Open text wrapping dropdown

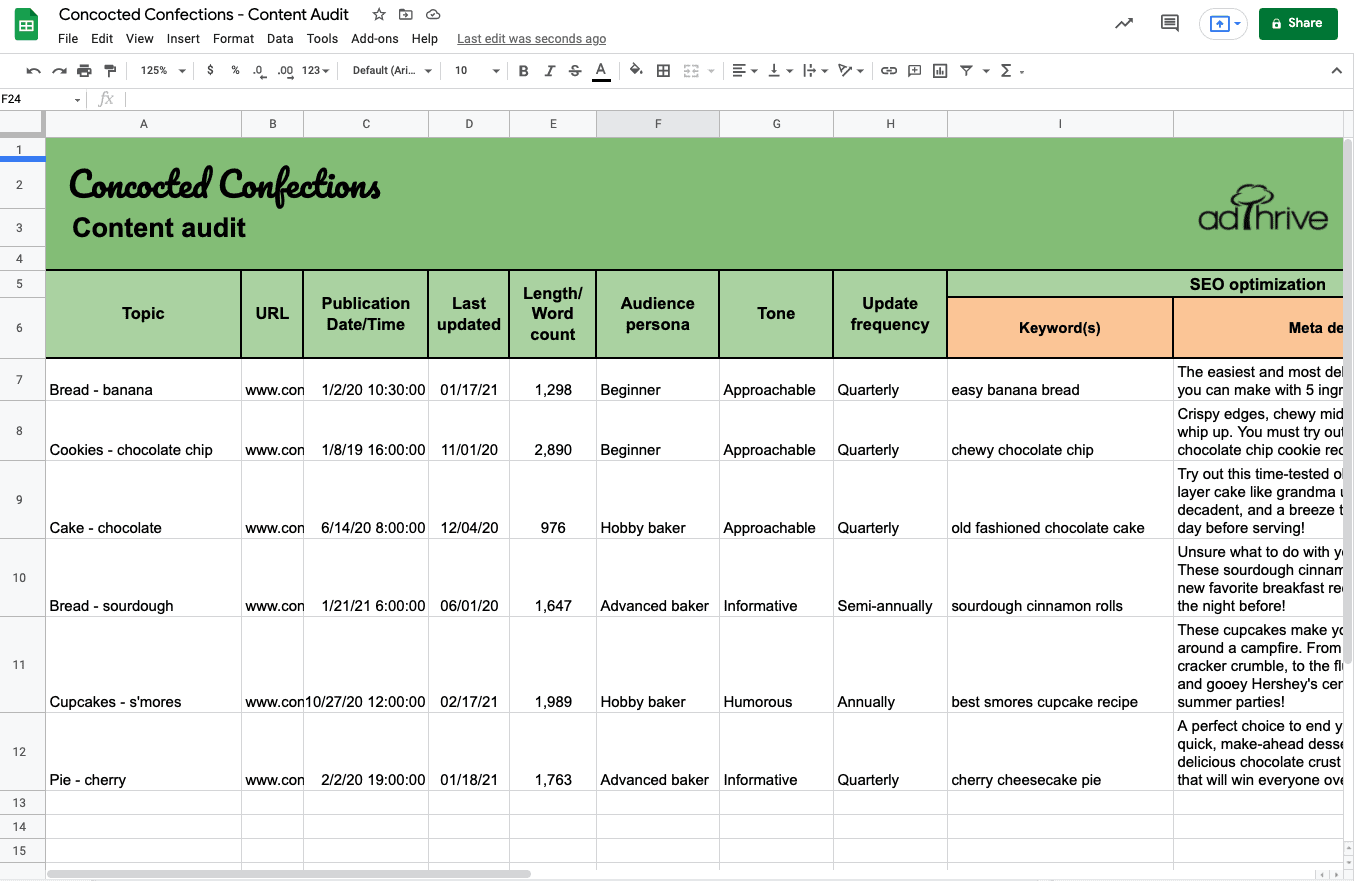[816, 71]
